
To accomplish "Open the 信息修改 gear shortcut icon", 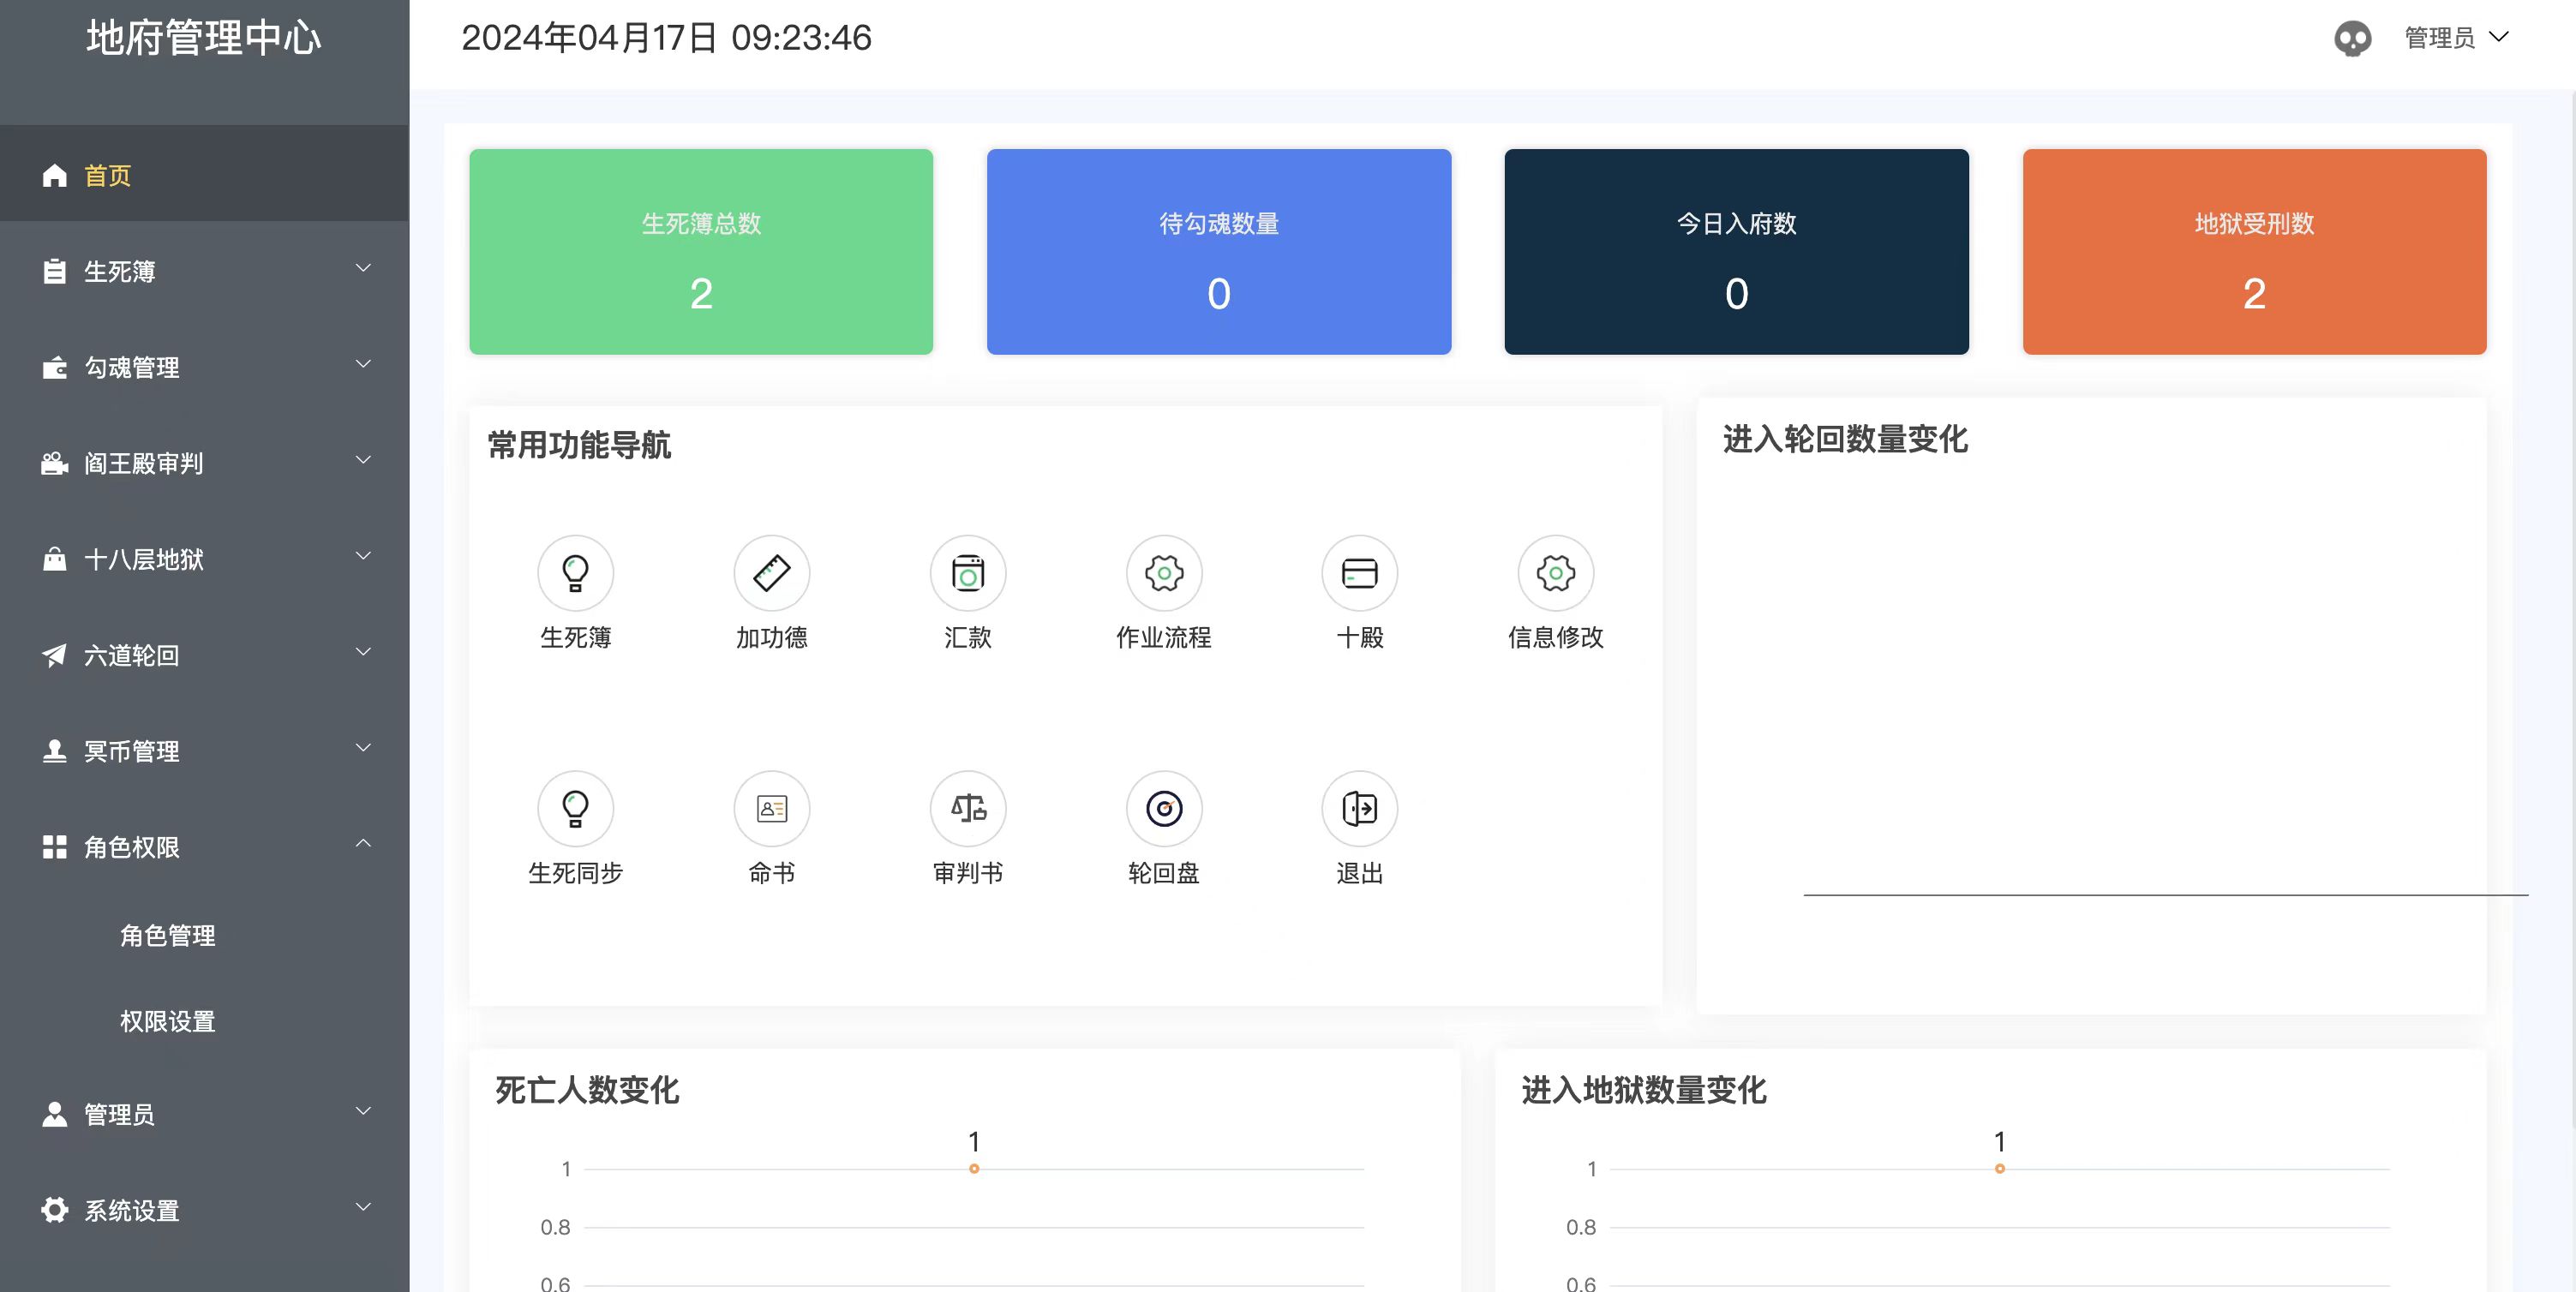I will coord(1556,573).
